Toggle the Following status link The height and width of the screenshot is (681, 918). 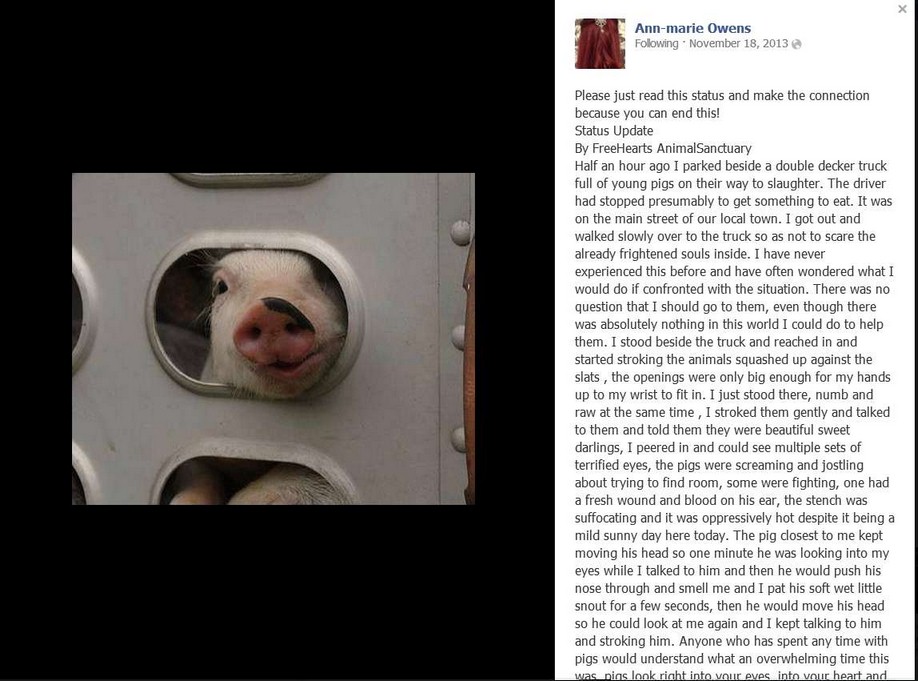pyautogui.click(x=656, y=43)
